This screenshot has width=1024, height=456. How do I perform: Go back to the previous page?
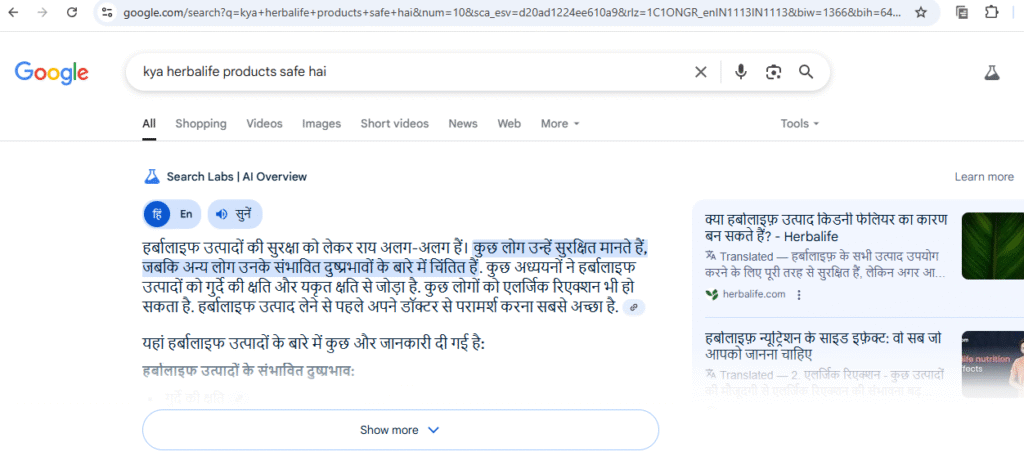(13, 12)
